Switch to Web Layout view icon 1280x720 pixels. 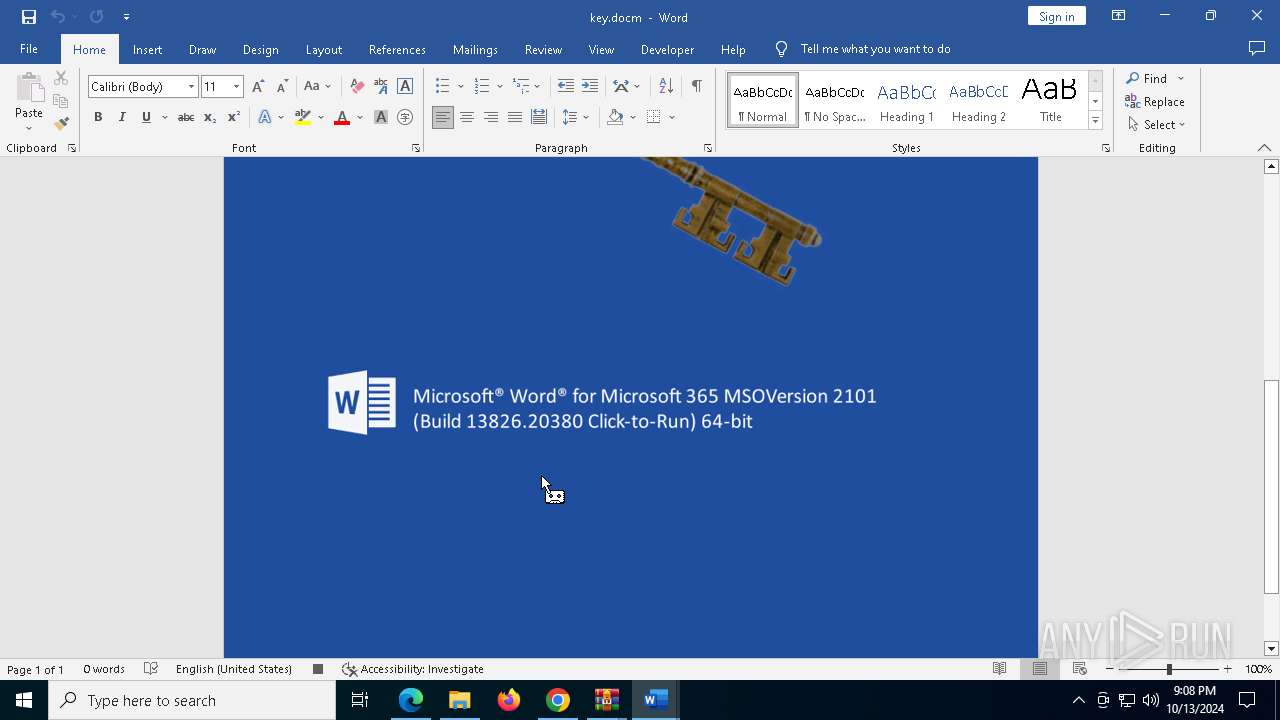[x=1079, y=669]
